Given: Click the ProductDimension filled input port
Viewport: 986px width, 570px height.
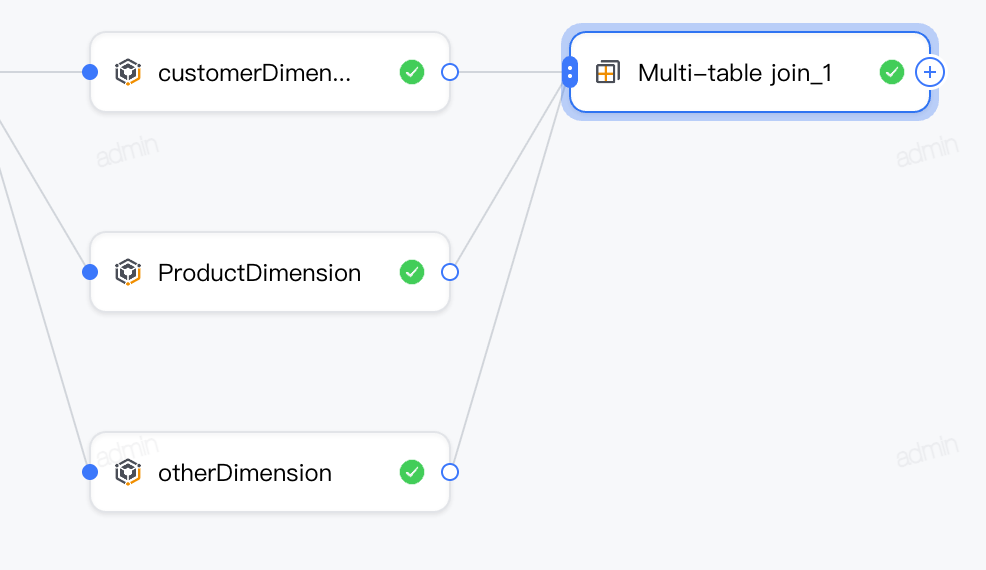Looking at the screenshot, I should (90, 272).
